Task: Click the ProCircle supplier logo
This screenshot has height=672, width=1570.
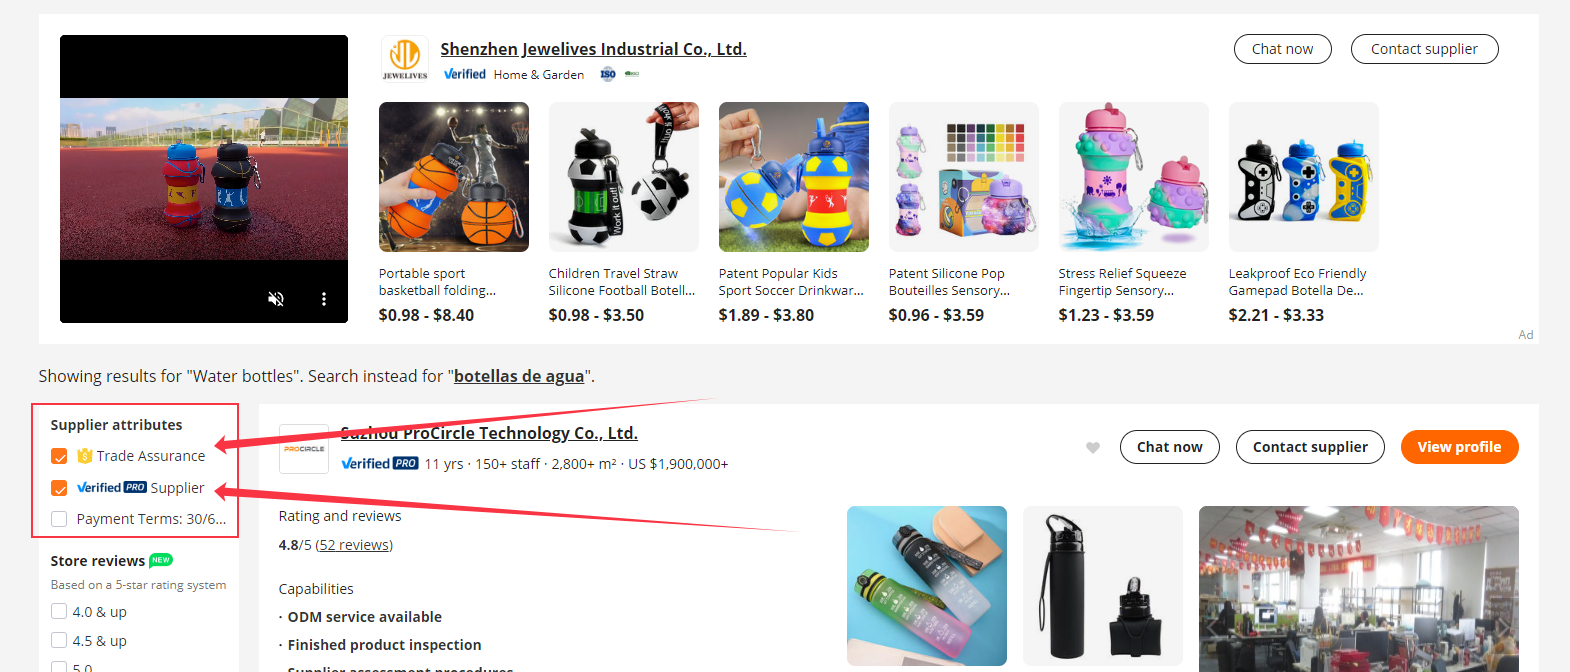Action: 304,449
